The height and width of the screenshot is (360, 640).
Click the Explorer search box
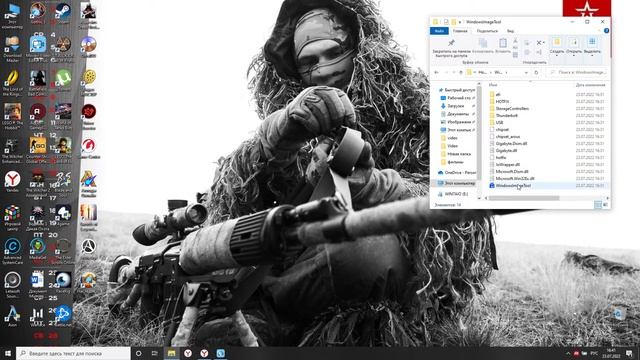(577, 72)
